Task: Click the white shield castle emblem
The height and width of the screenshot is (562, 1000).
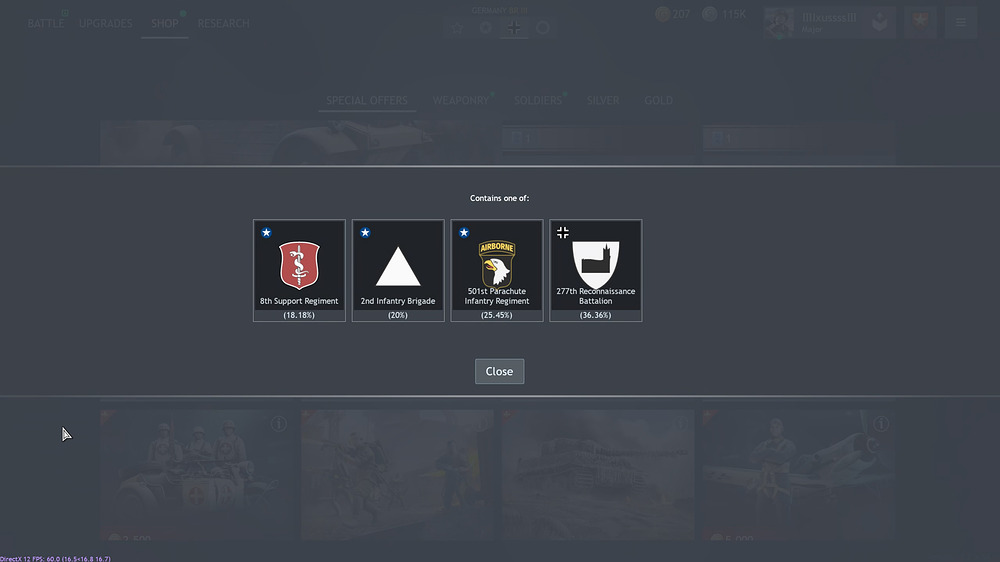Action: 596,264
